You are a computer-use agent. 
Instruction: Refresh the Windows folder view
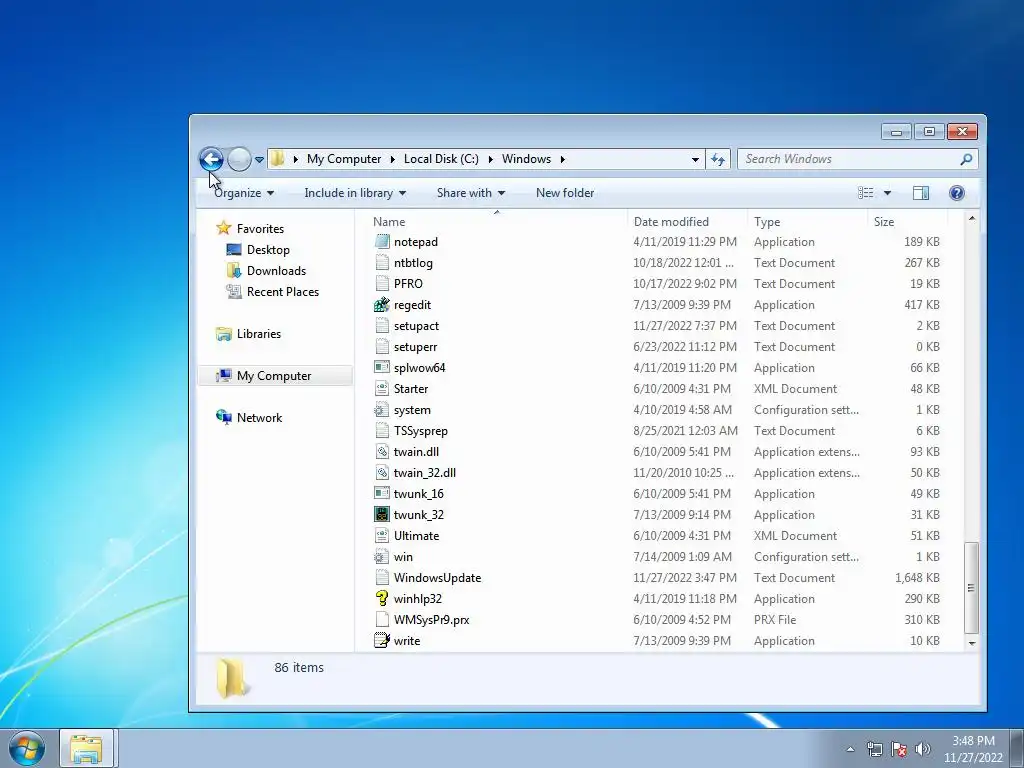coord(718,159)
